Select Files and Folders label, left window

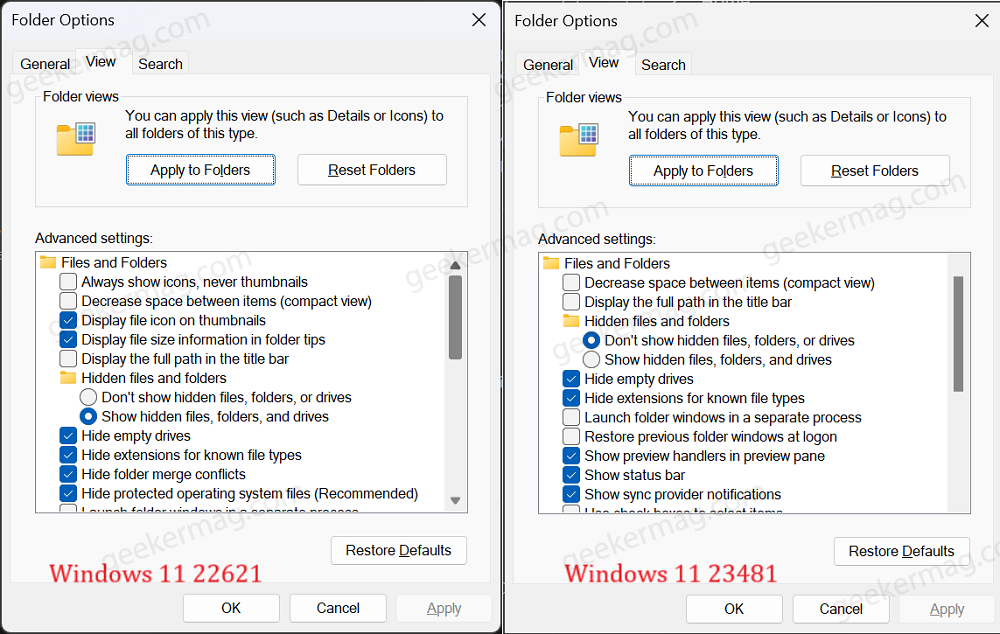click(x=114, y=262)
